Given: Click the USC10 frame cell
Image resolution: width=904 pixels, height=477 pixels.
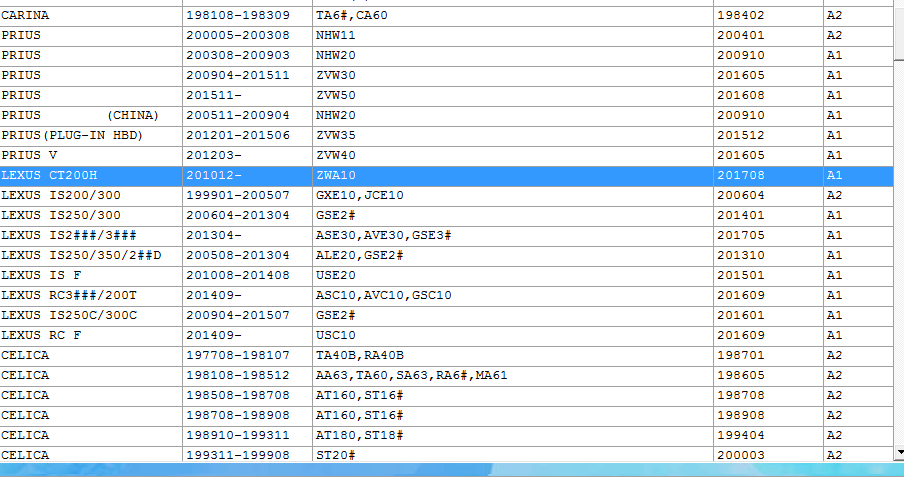Looking at the screenshot, I should (x=513, y=335).
